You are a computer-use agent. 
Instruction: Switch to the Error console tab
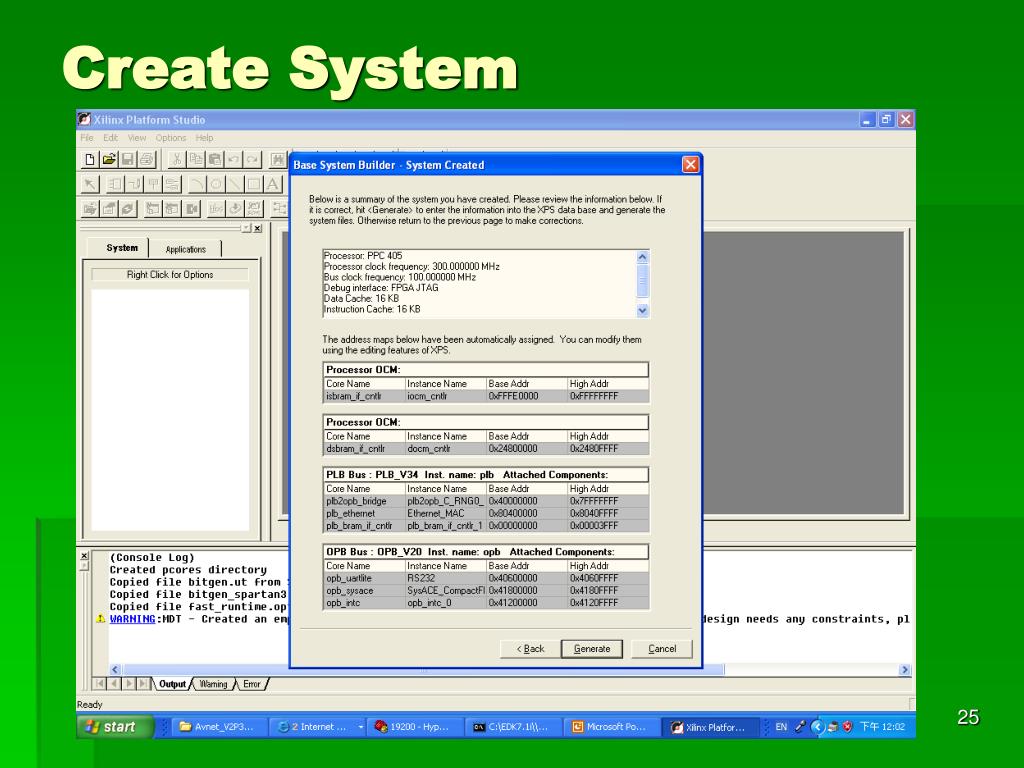[x=251, y=684]
